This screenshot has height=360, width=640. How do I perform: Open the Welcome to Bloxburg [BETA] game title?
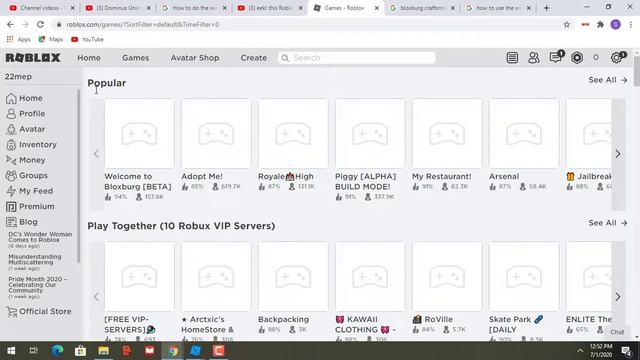tap(138, 182)
